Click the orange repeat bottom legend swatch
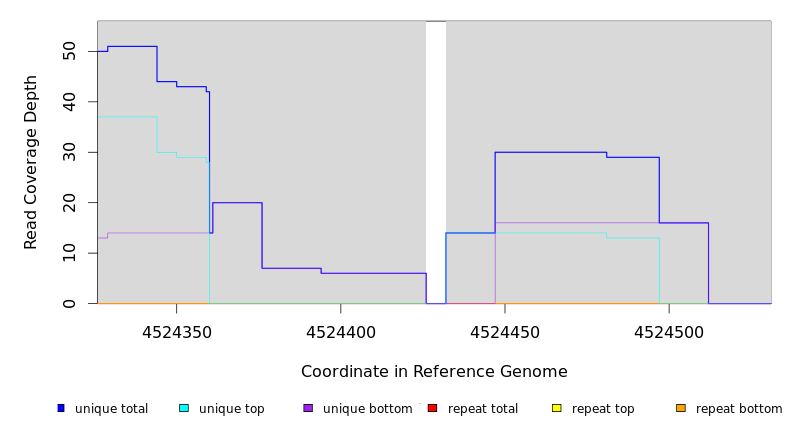The image size is (792, 432). pyautogui.click(x=681, y=408)
